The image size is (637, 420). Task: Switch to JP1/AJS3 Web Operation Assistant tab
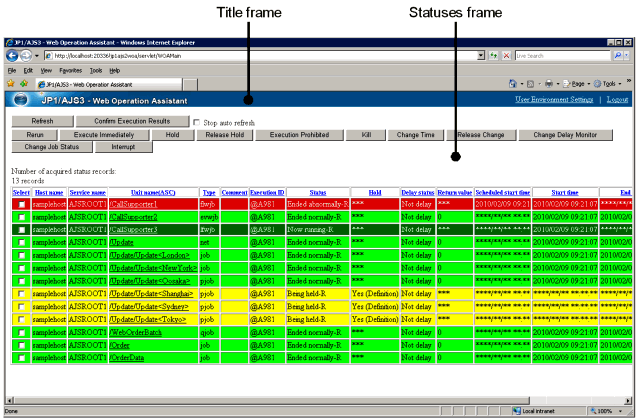point(87,85)
